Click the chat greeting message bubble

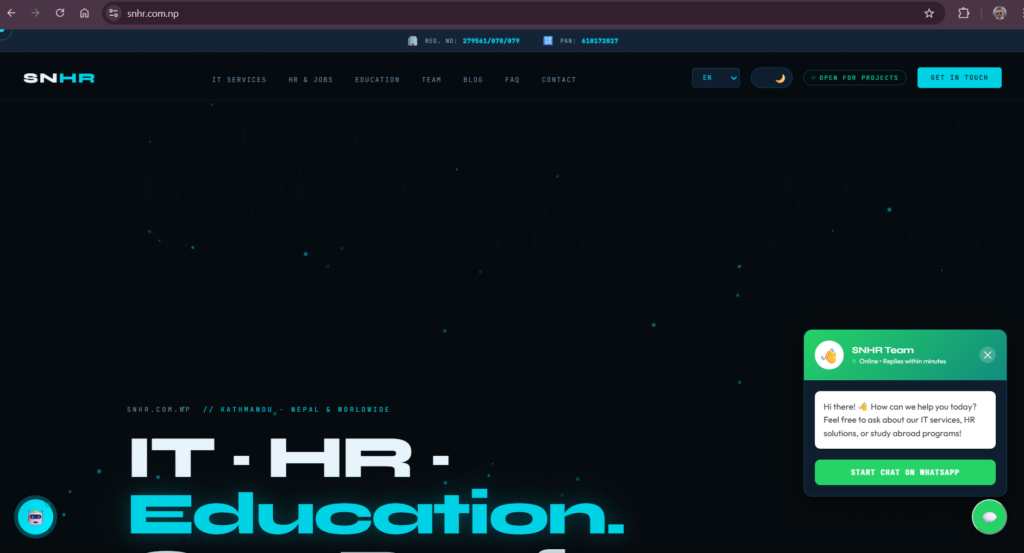pos(905,420)
